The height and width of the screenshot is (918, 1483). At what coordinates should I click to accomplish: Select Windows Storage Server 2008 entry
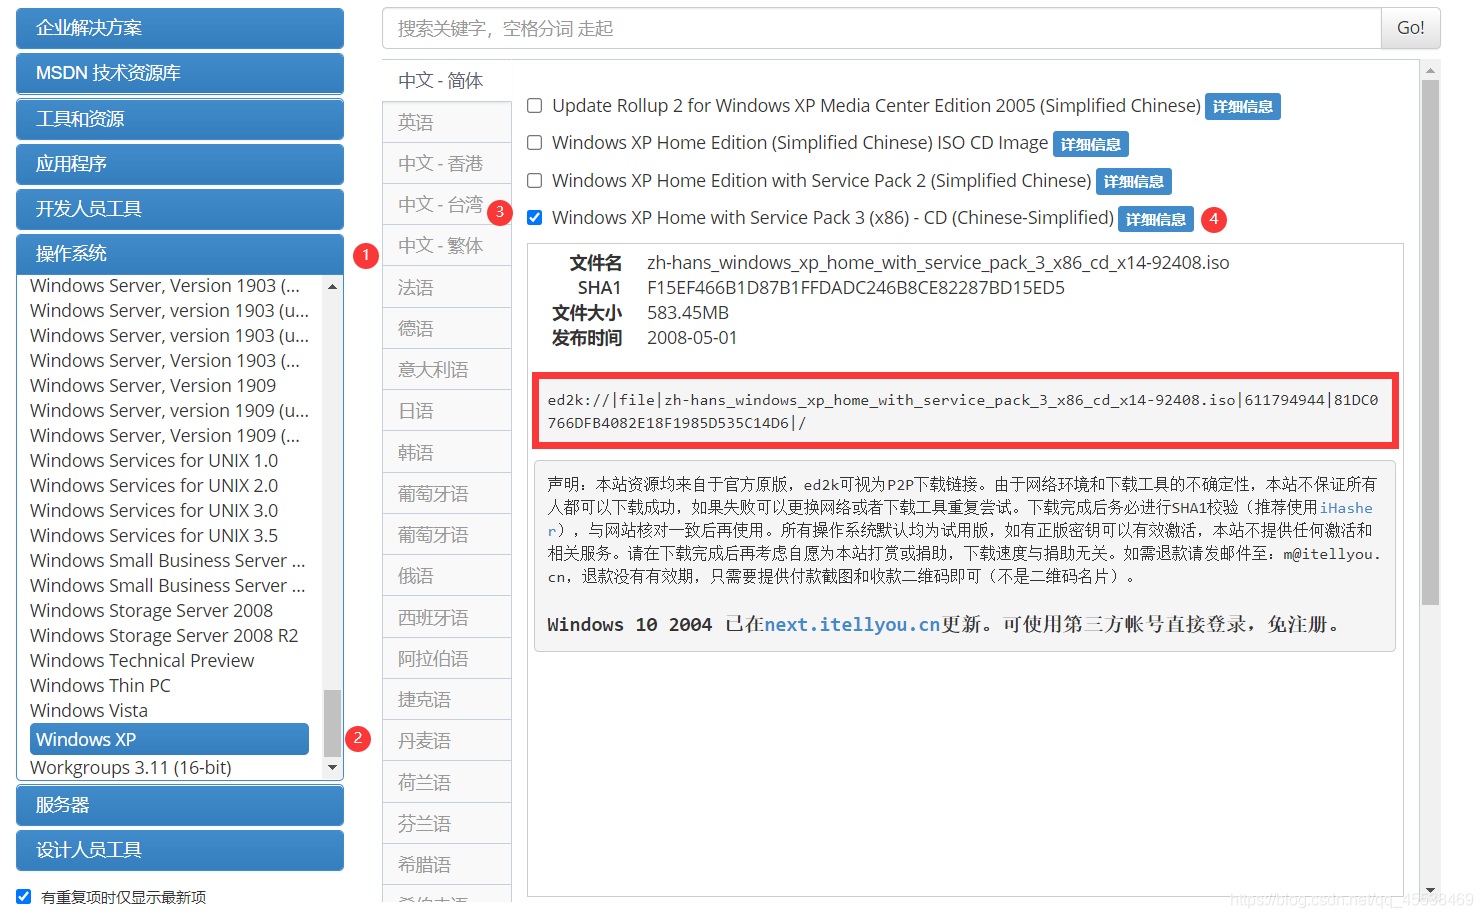click(x=151, y=611)
